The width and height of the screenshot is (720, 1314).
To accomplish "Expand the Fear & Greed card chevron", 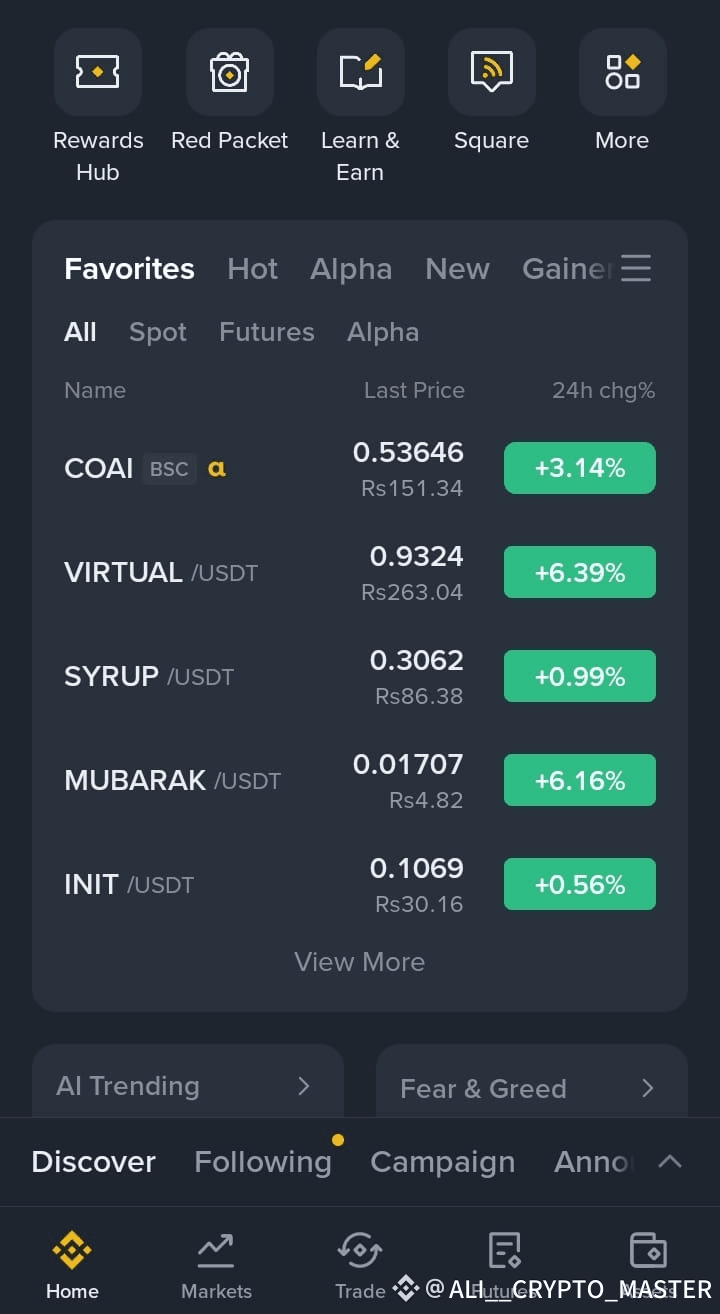I will click(x=648, y=1088).
